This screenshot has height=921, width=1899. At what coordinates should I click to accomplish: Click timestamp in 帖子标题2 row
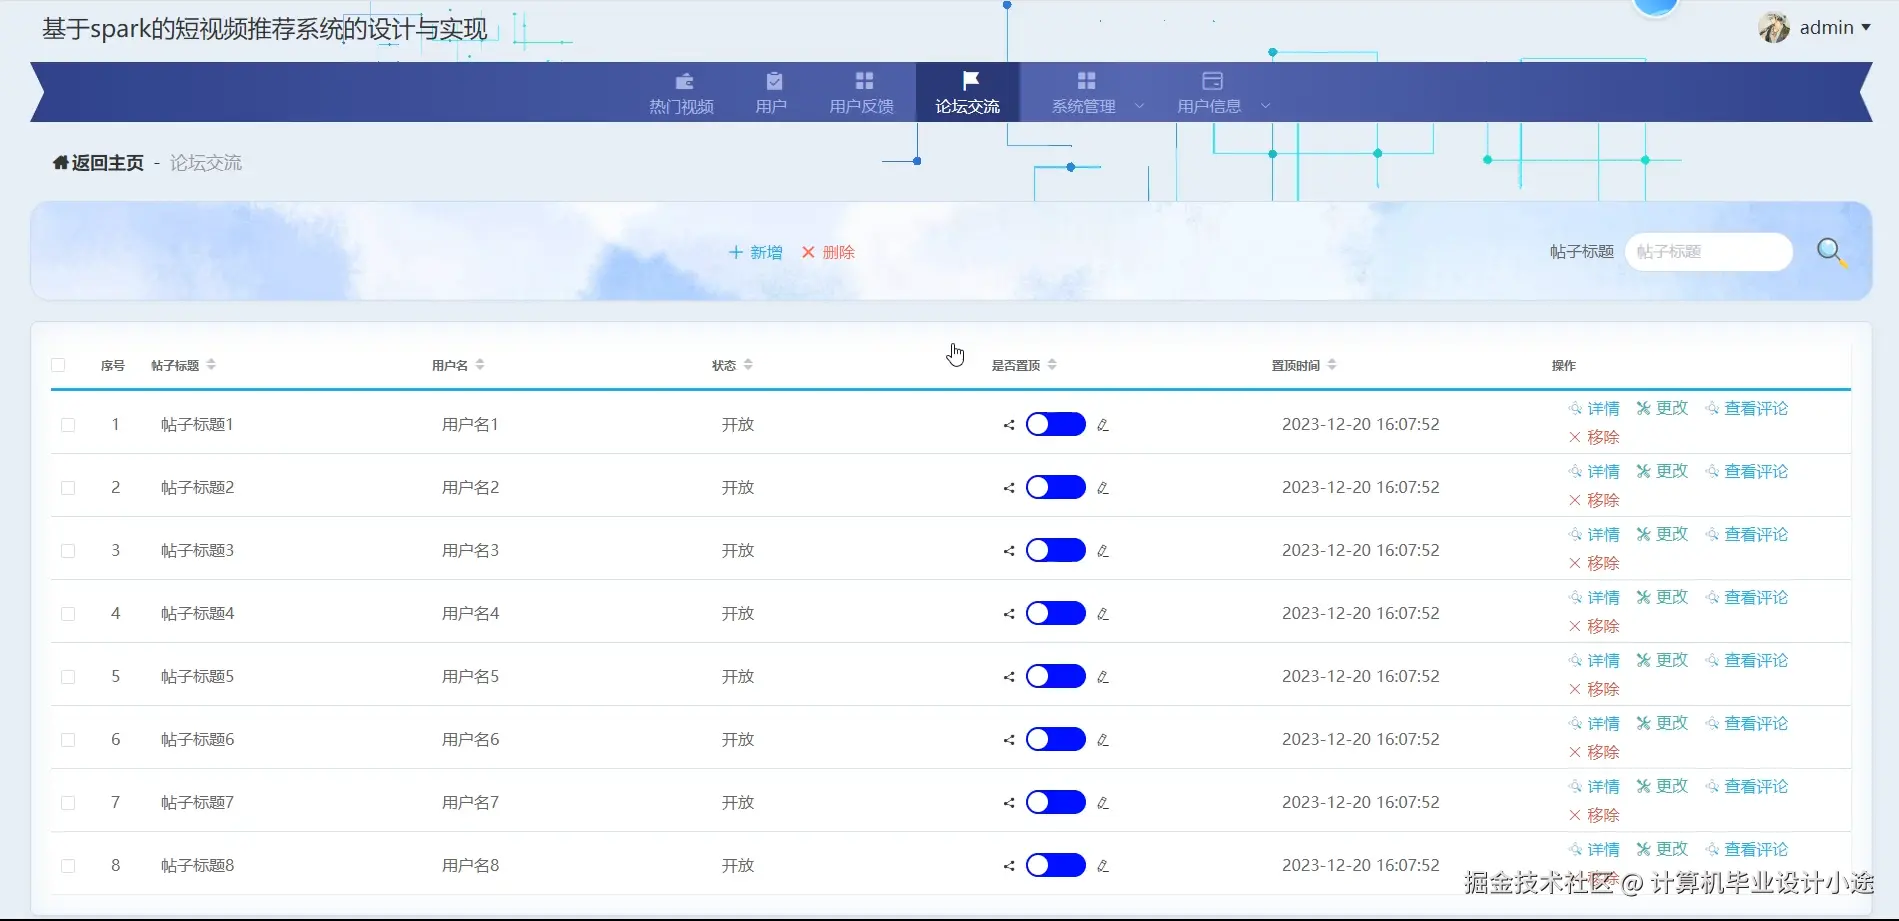(x=1361, y=487)
